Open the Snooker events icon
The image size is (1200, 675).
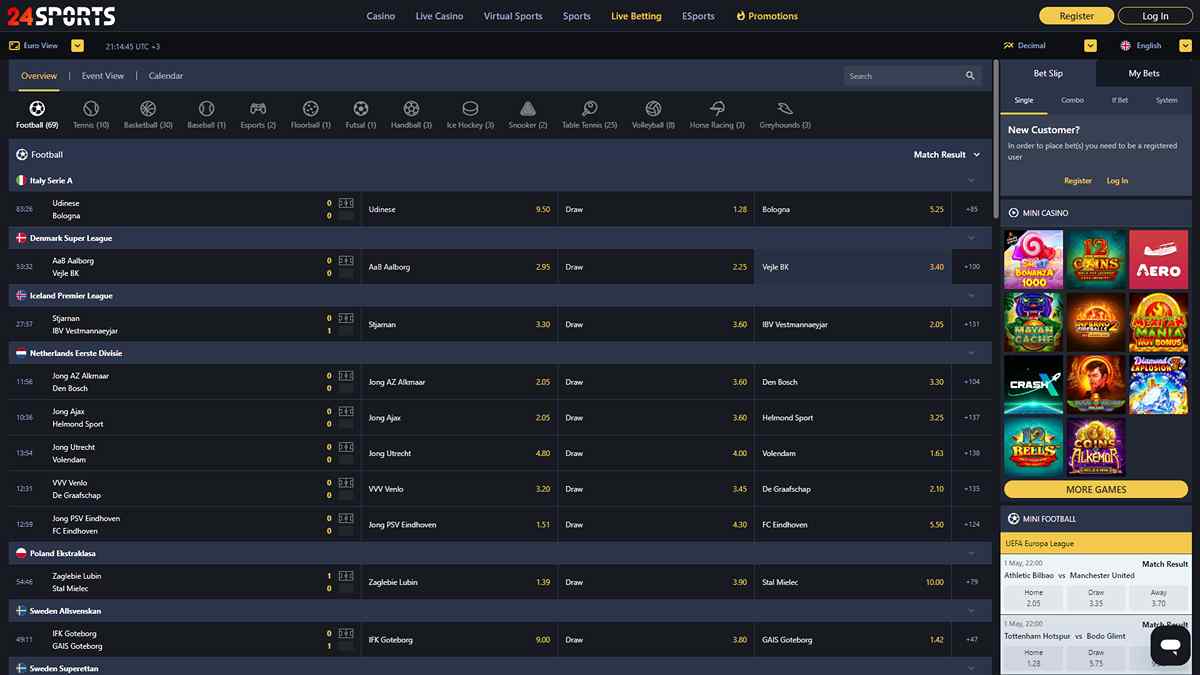point(527,110)
